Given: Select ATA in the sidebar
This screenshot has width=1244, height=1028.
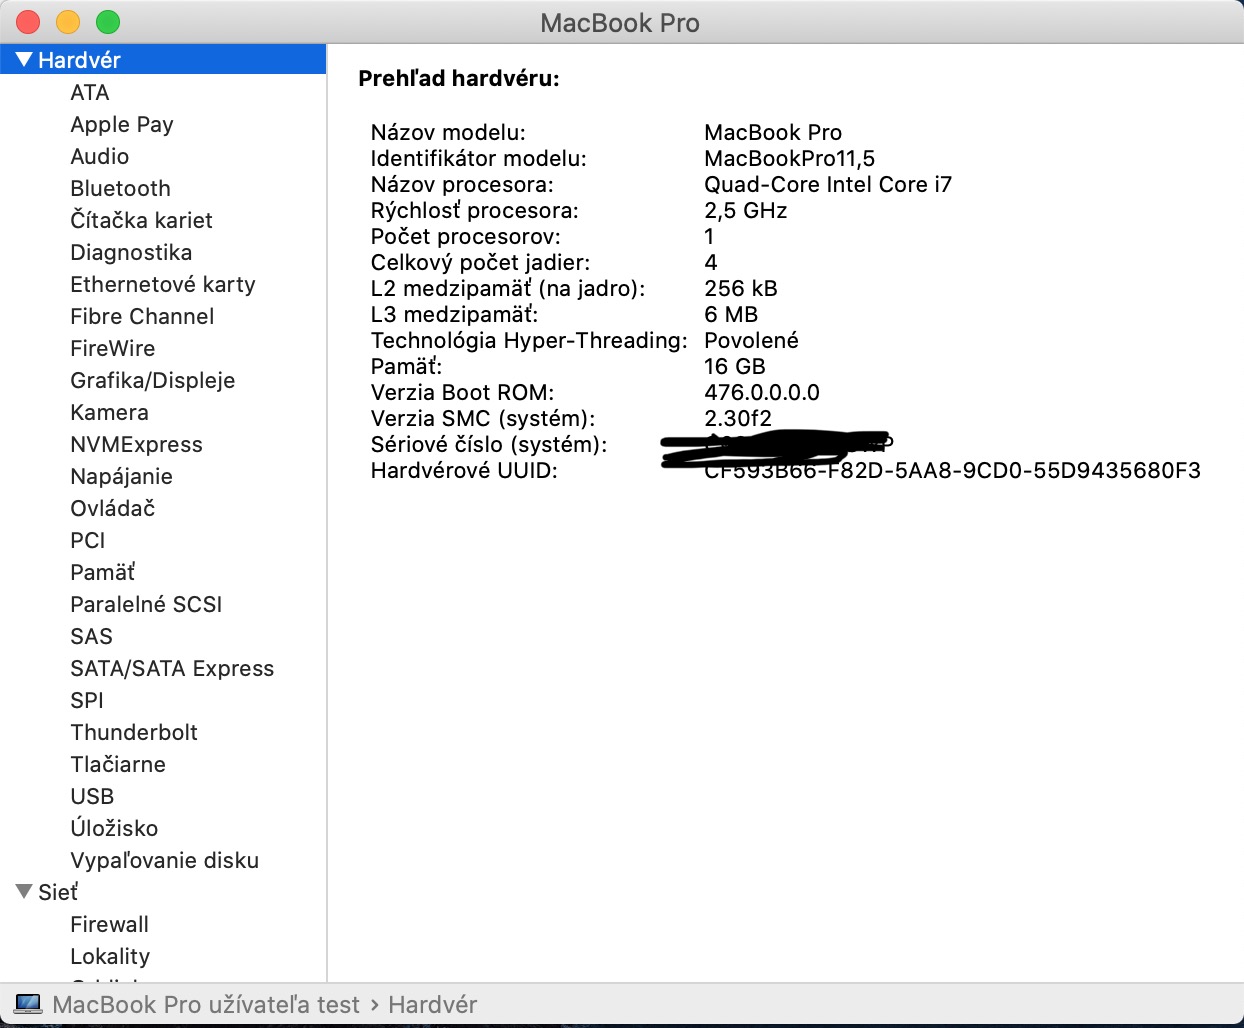Looking at the screenshot, I should click(90, 92).
